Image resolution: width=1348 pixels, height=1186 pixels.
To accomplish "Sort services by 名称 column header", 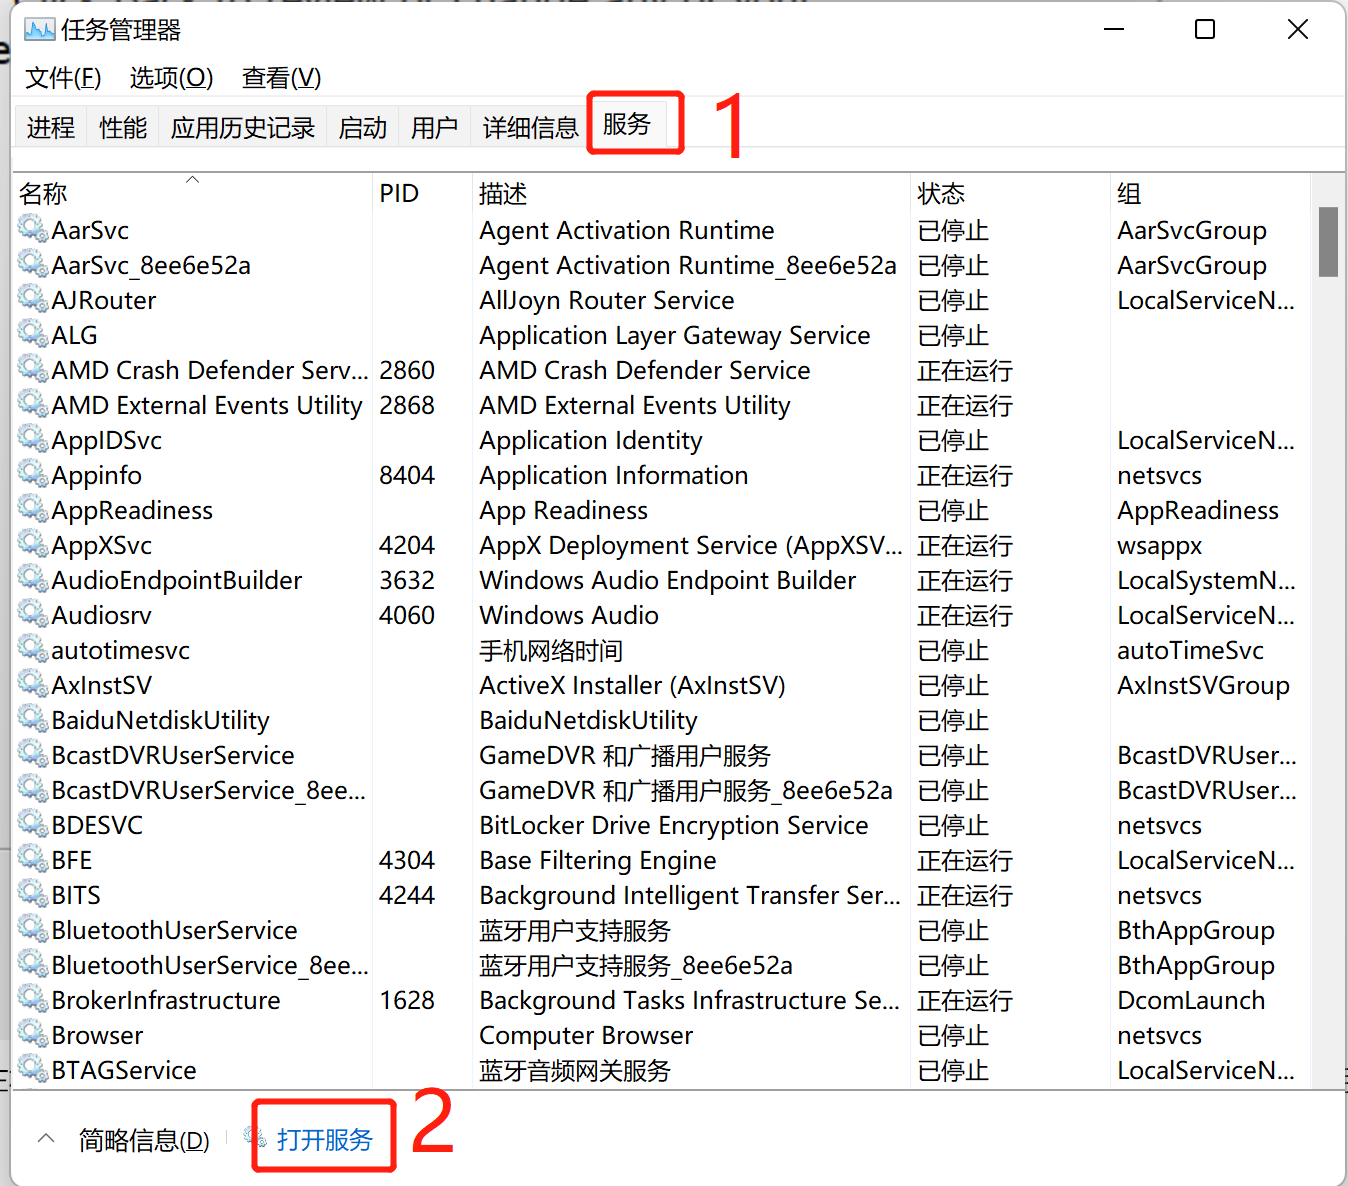I will (191, 193).
